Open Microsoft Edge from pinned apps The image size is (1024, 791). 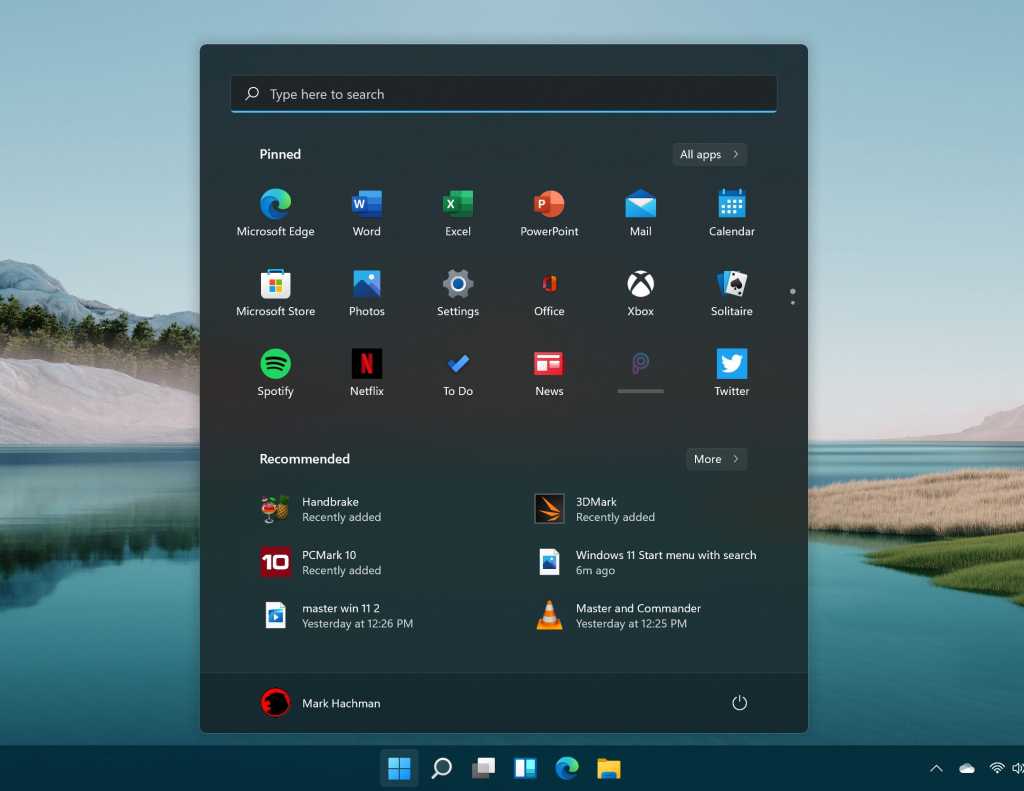[275, 213]
